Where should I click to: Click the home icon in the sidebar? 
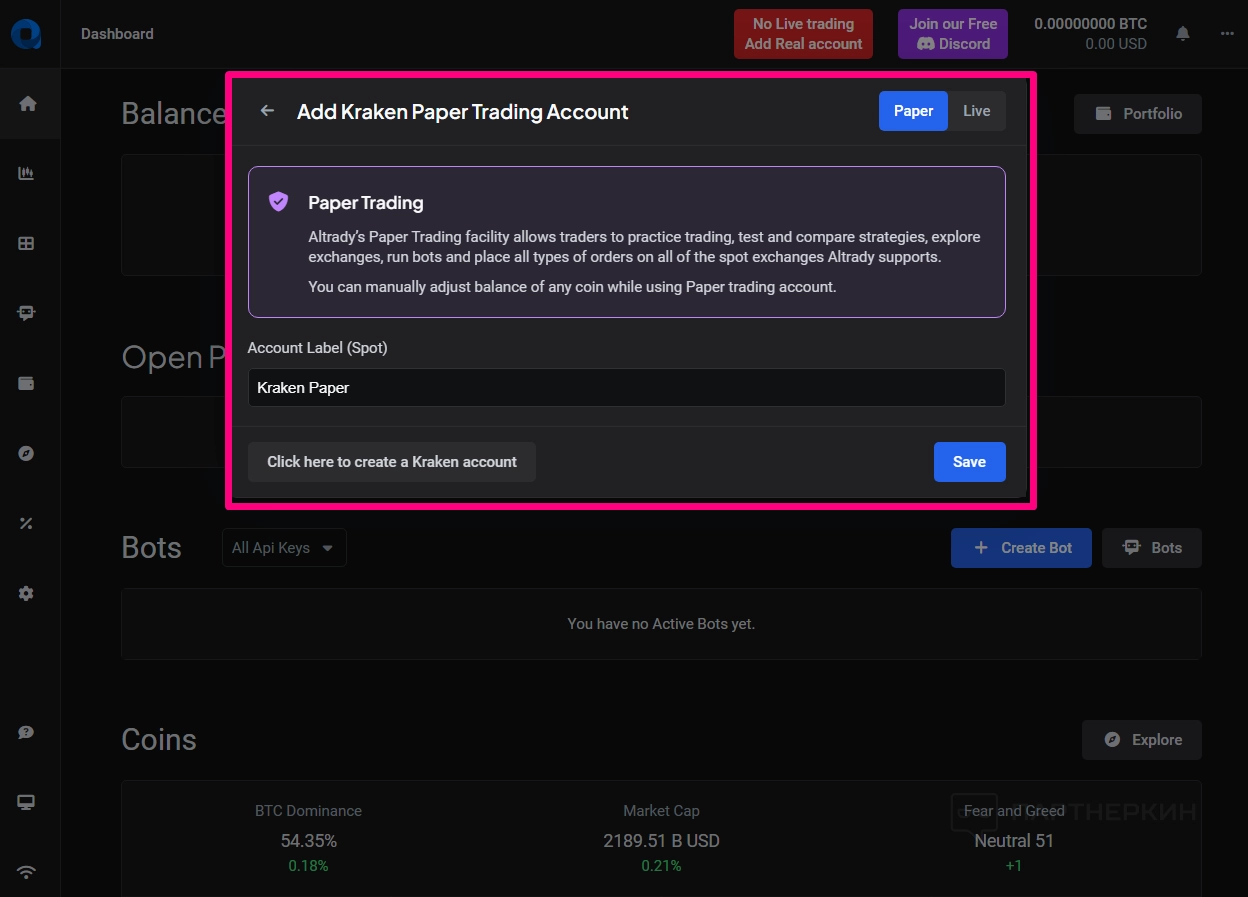[27, 104]
